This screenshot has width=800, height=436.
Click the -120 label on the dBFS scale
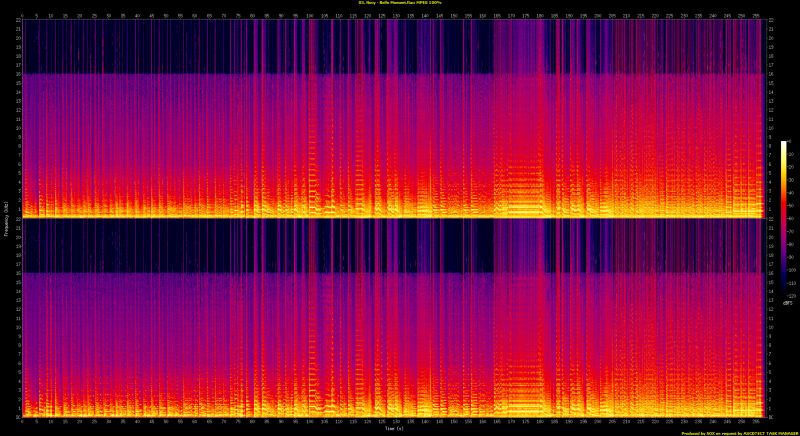click(x=791, y=296)
